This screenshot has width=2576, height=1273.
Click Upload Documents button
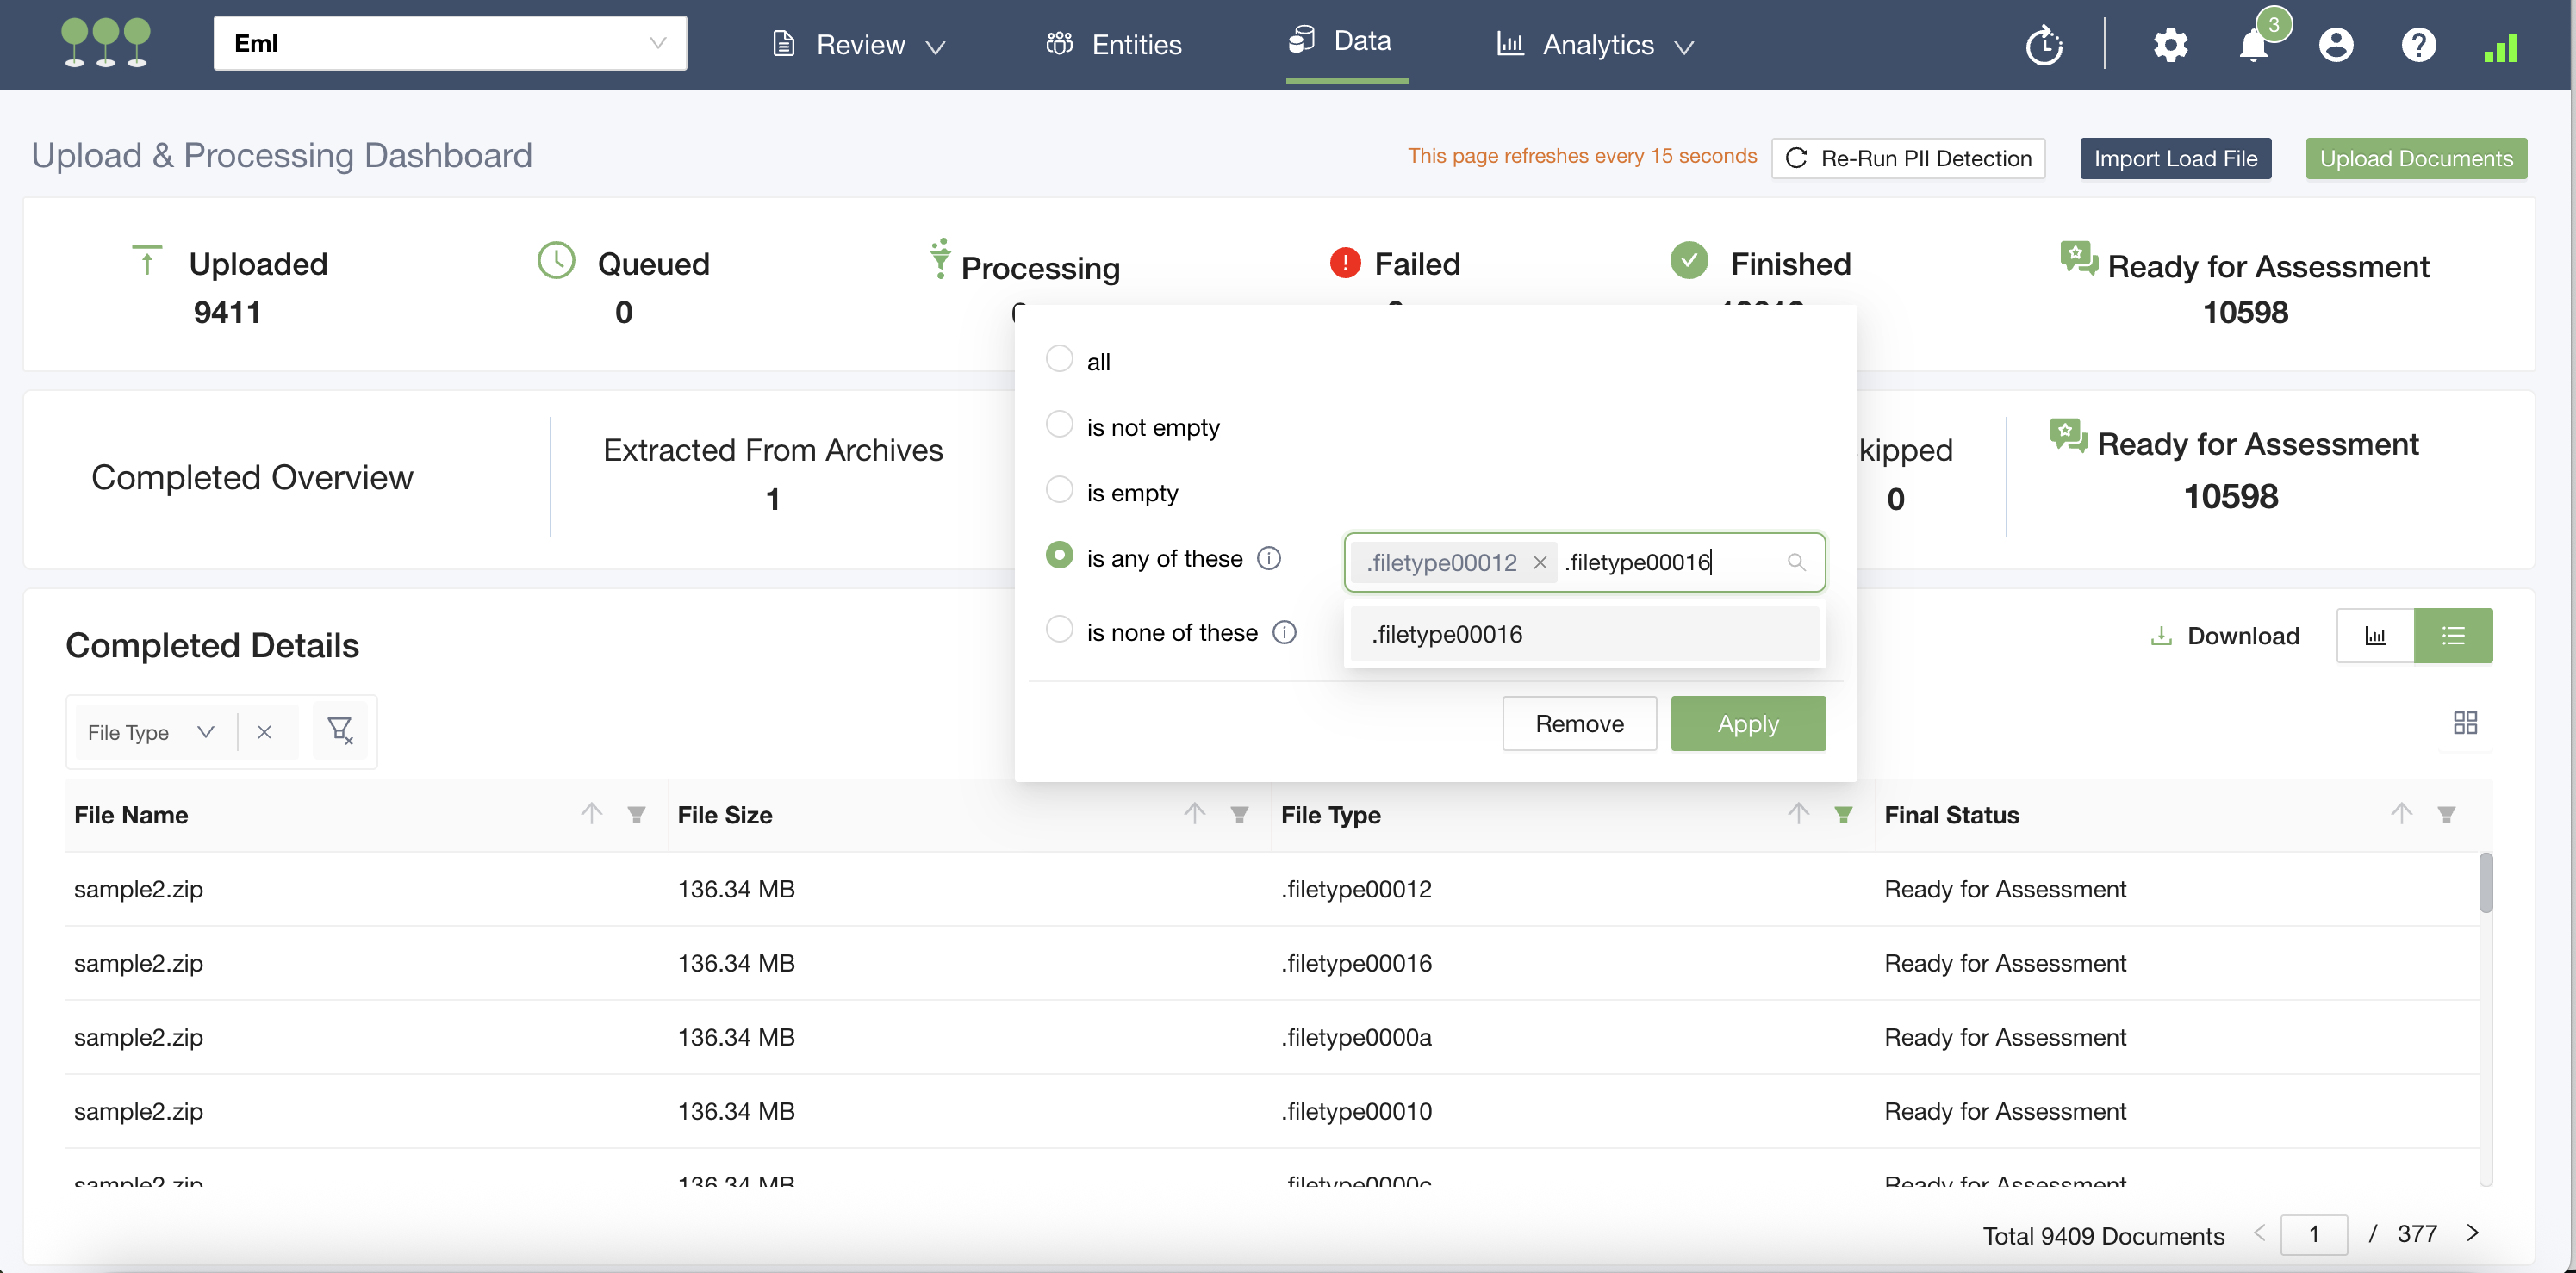tap(2415, 158)
